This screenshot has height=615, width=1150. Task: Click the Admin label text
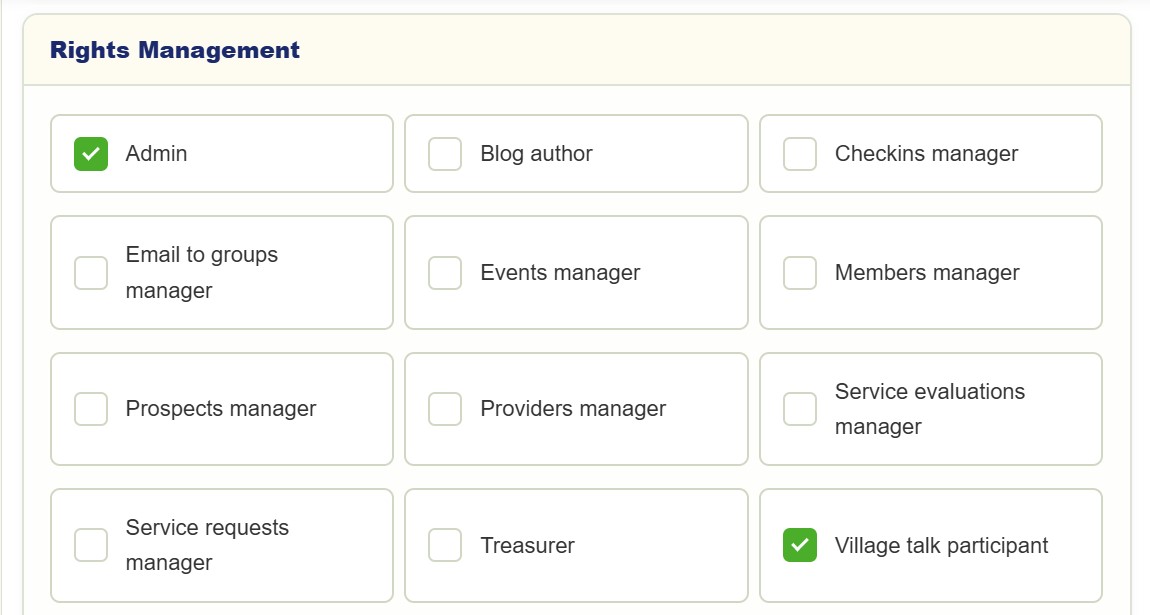coord(156,154)
